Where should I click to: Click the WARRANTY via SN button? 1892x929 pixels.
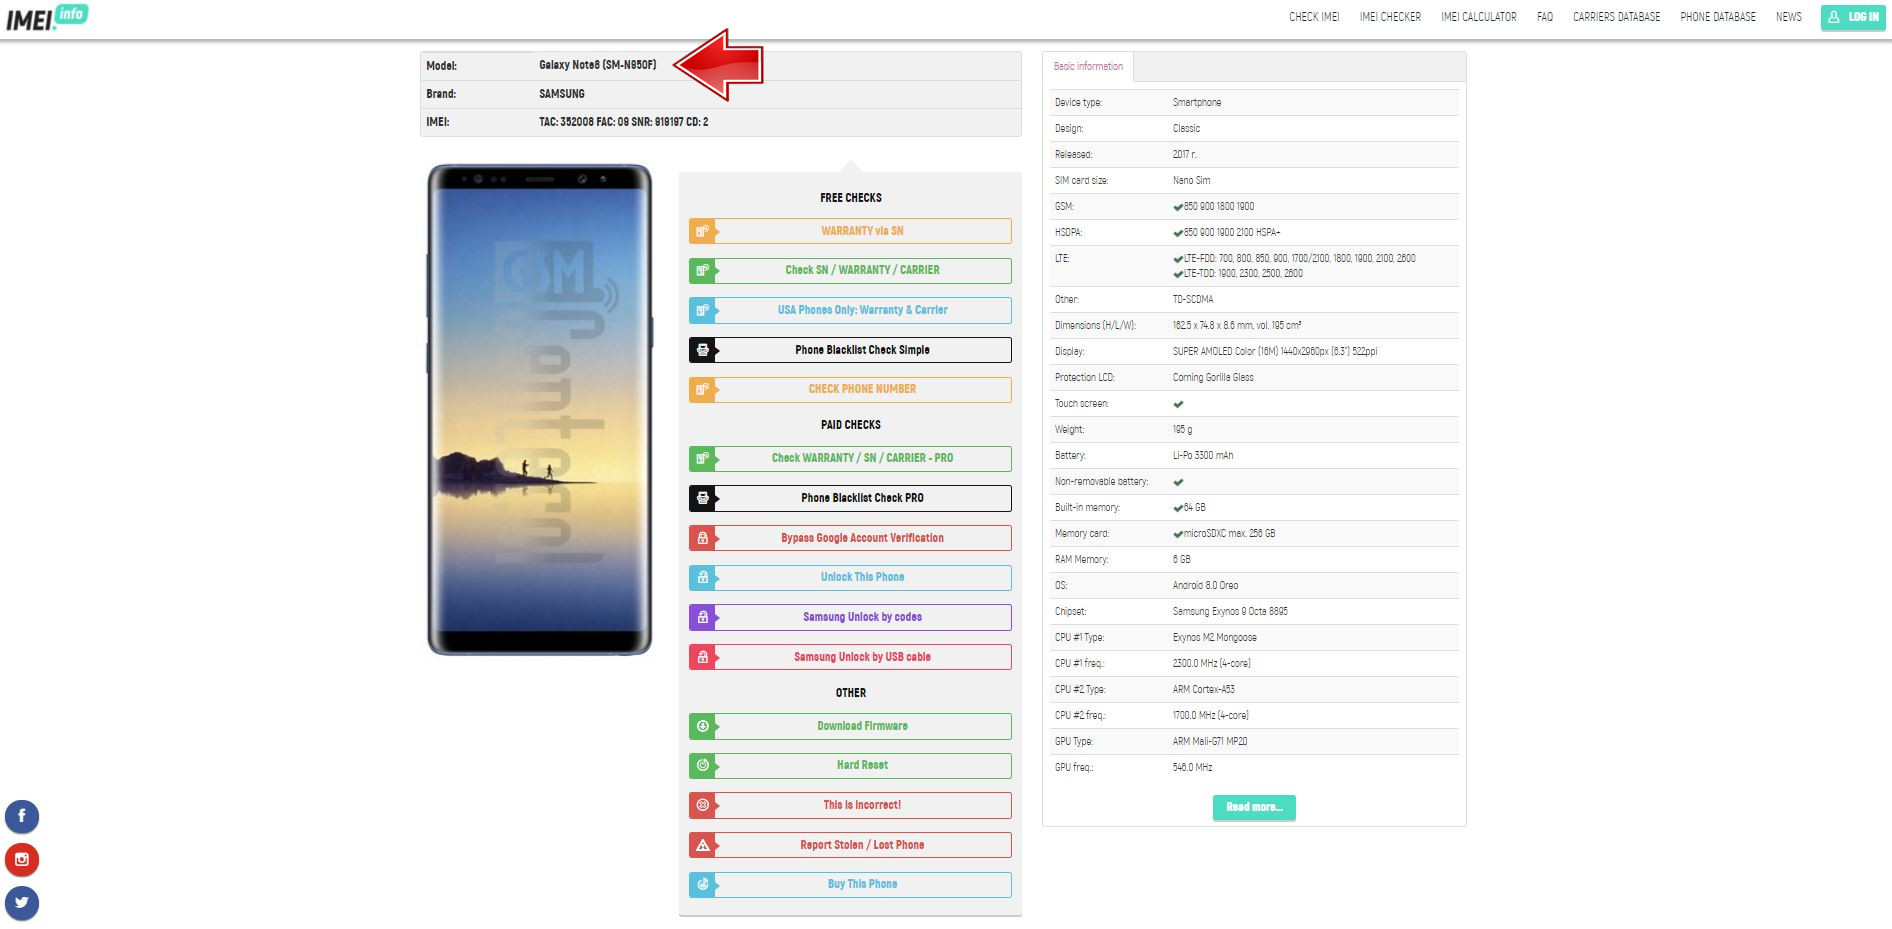(x=850, y=231)
